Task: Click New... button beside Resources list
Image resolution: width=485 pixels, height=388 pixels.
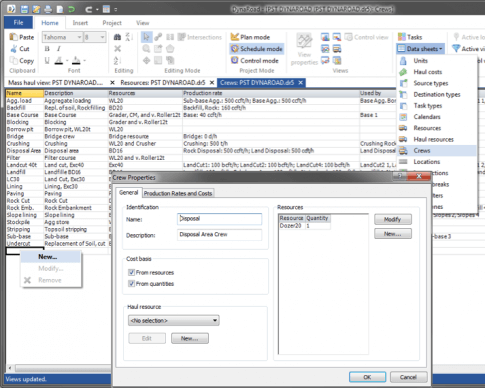Action: (393, 234)
